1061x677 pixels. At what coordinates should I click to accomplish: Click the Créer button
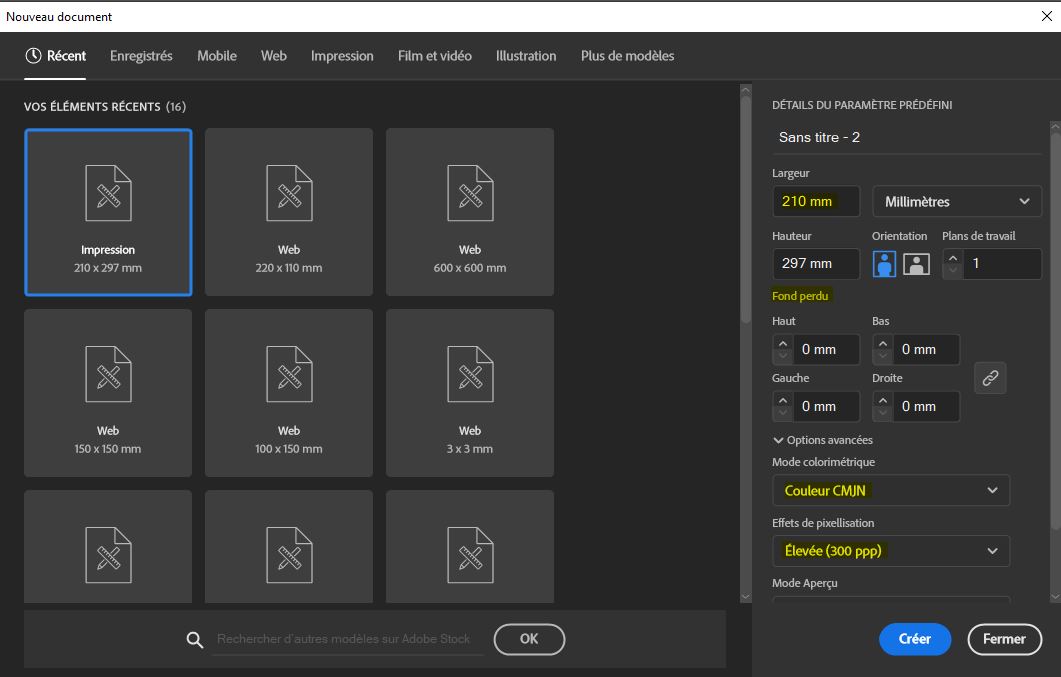[x=915, y=639]
